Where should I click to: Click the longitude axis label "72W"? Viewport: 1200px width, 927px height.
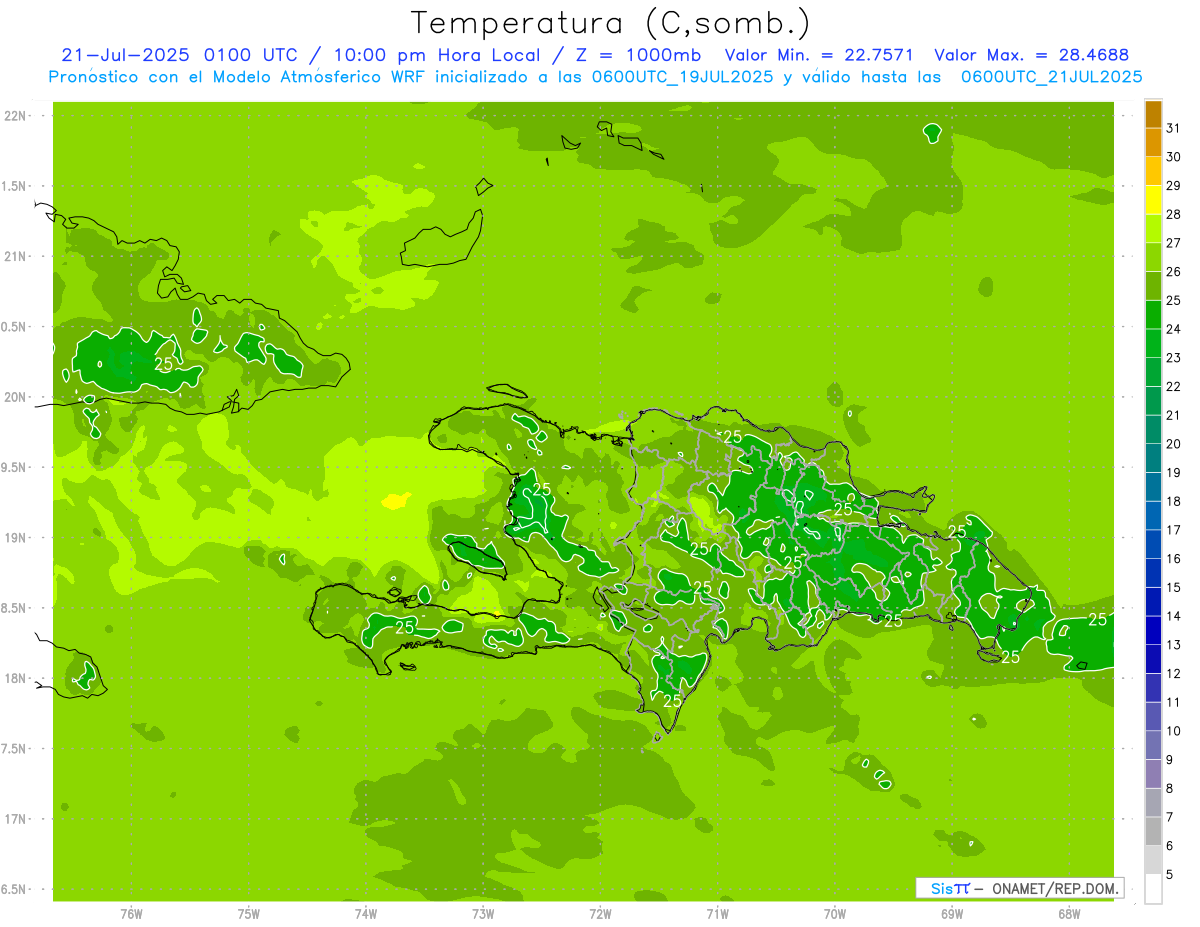pos(600,913)
